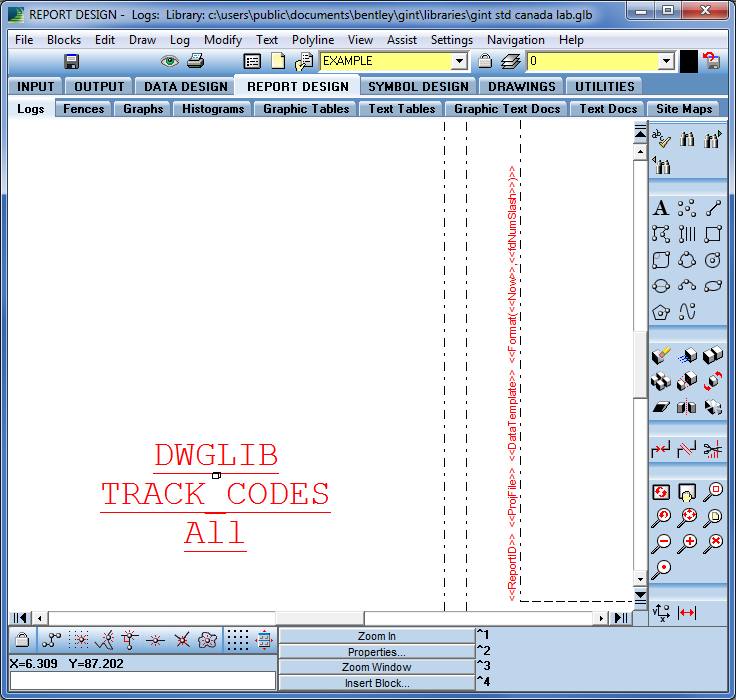This screenshot has height=700, width=736.
Task: Toggle the dotted grid display
Action: pos(238,639)
